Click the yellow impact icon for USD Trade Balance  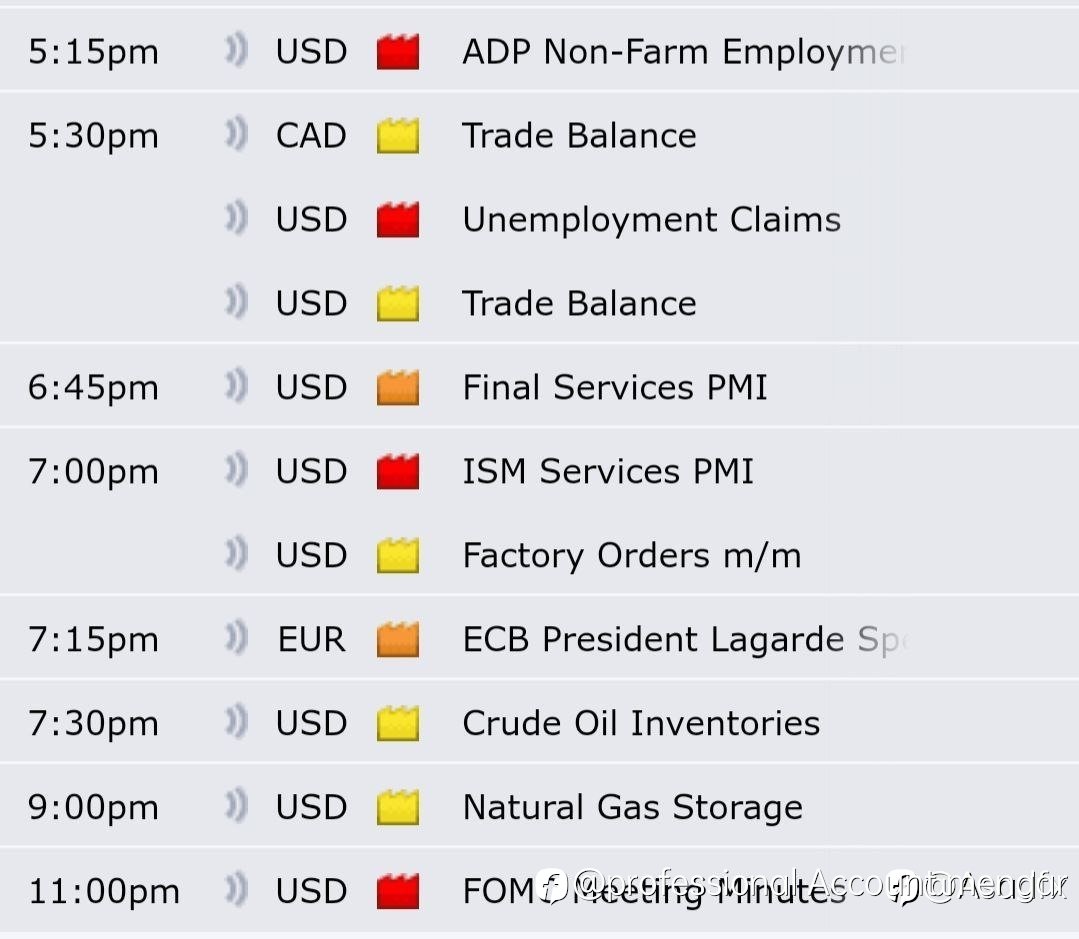(398, 303)
